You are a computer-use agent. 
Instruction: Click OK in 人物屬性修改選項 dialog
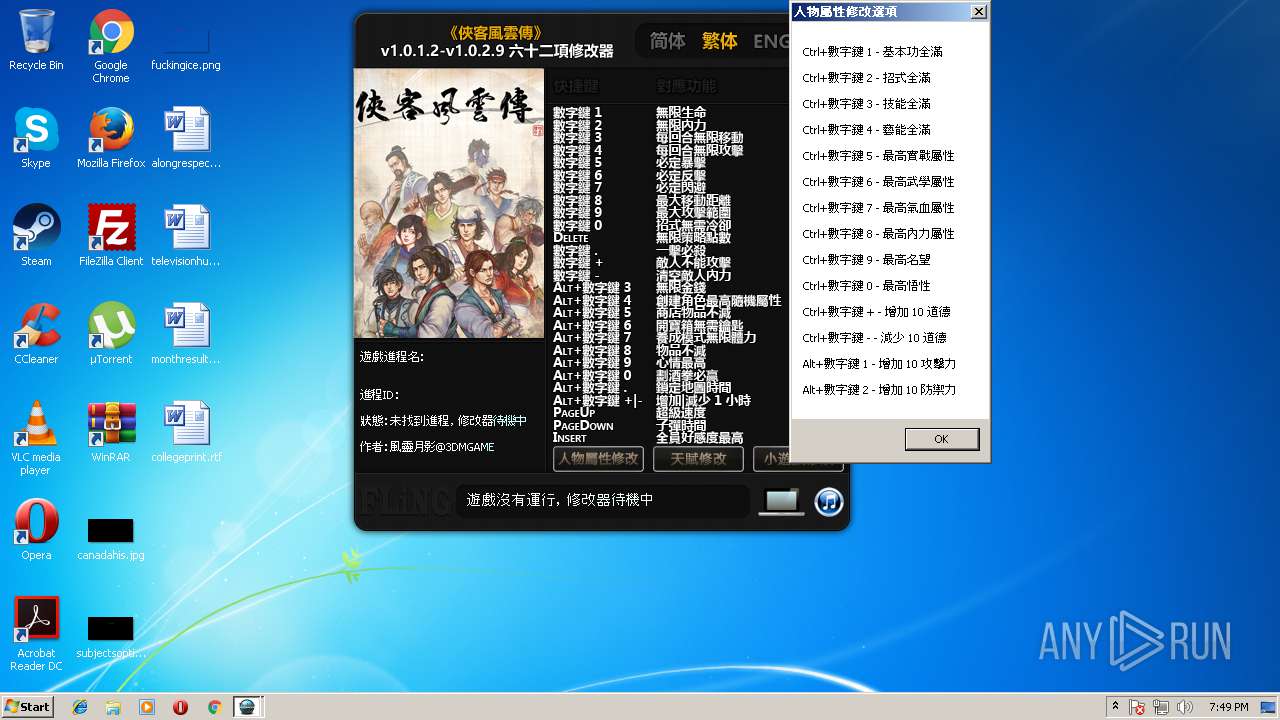click(x=941, y=439)
